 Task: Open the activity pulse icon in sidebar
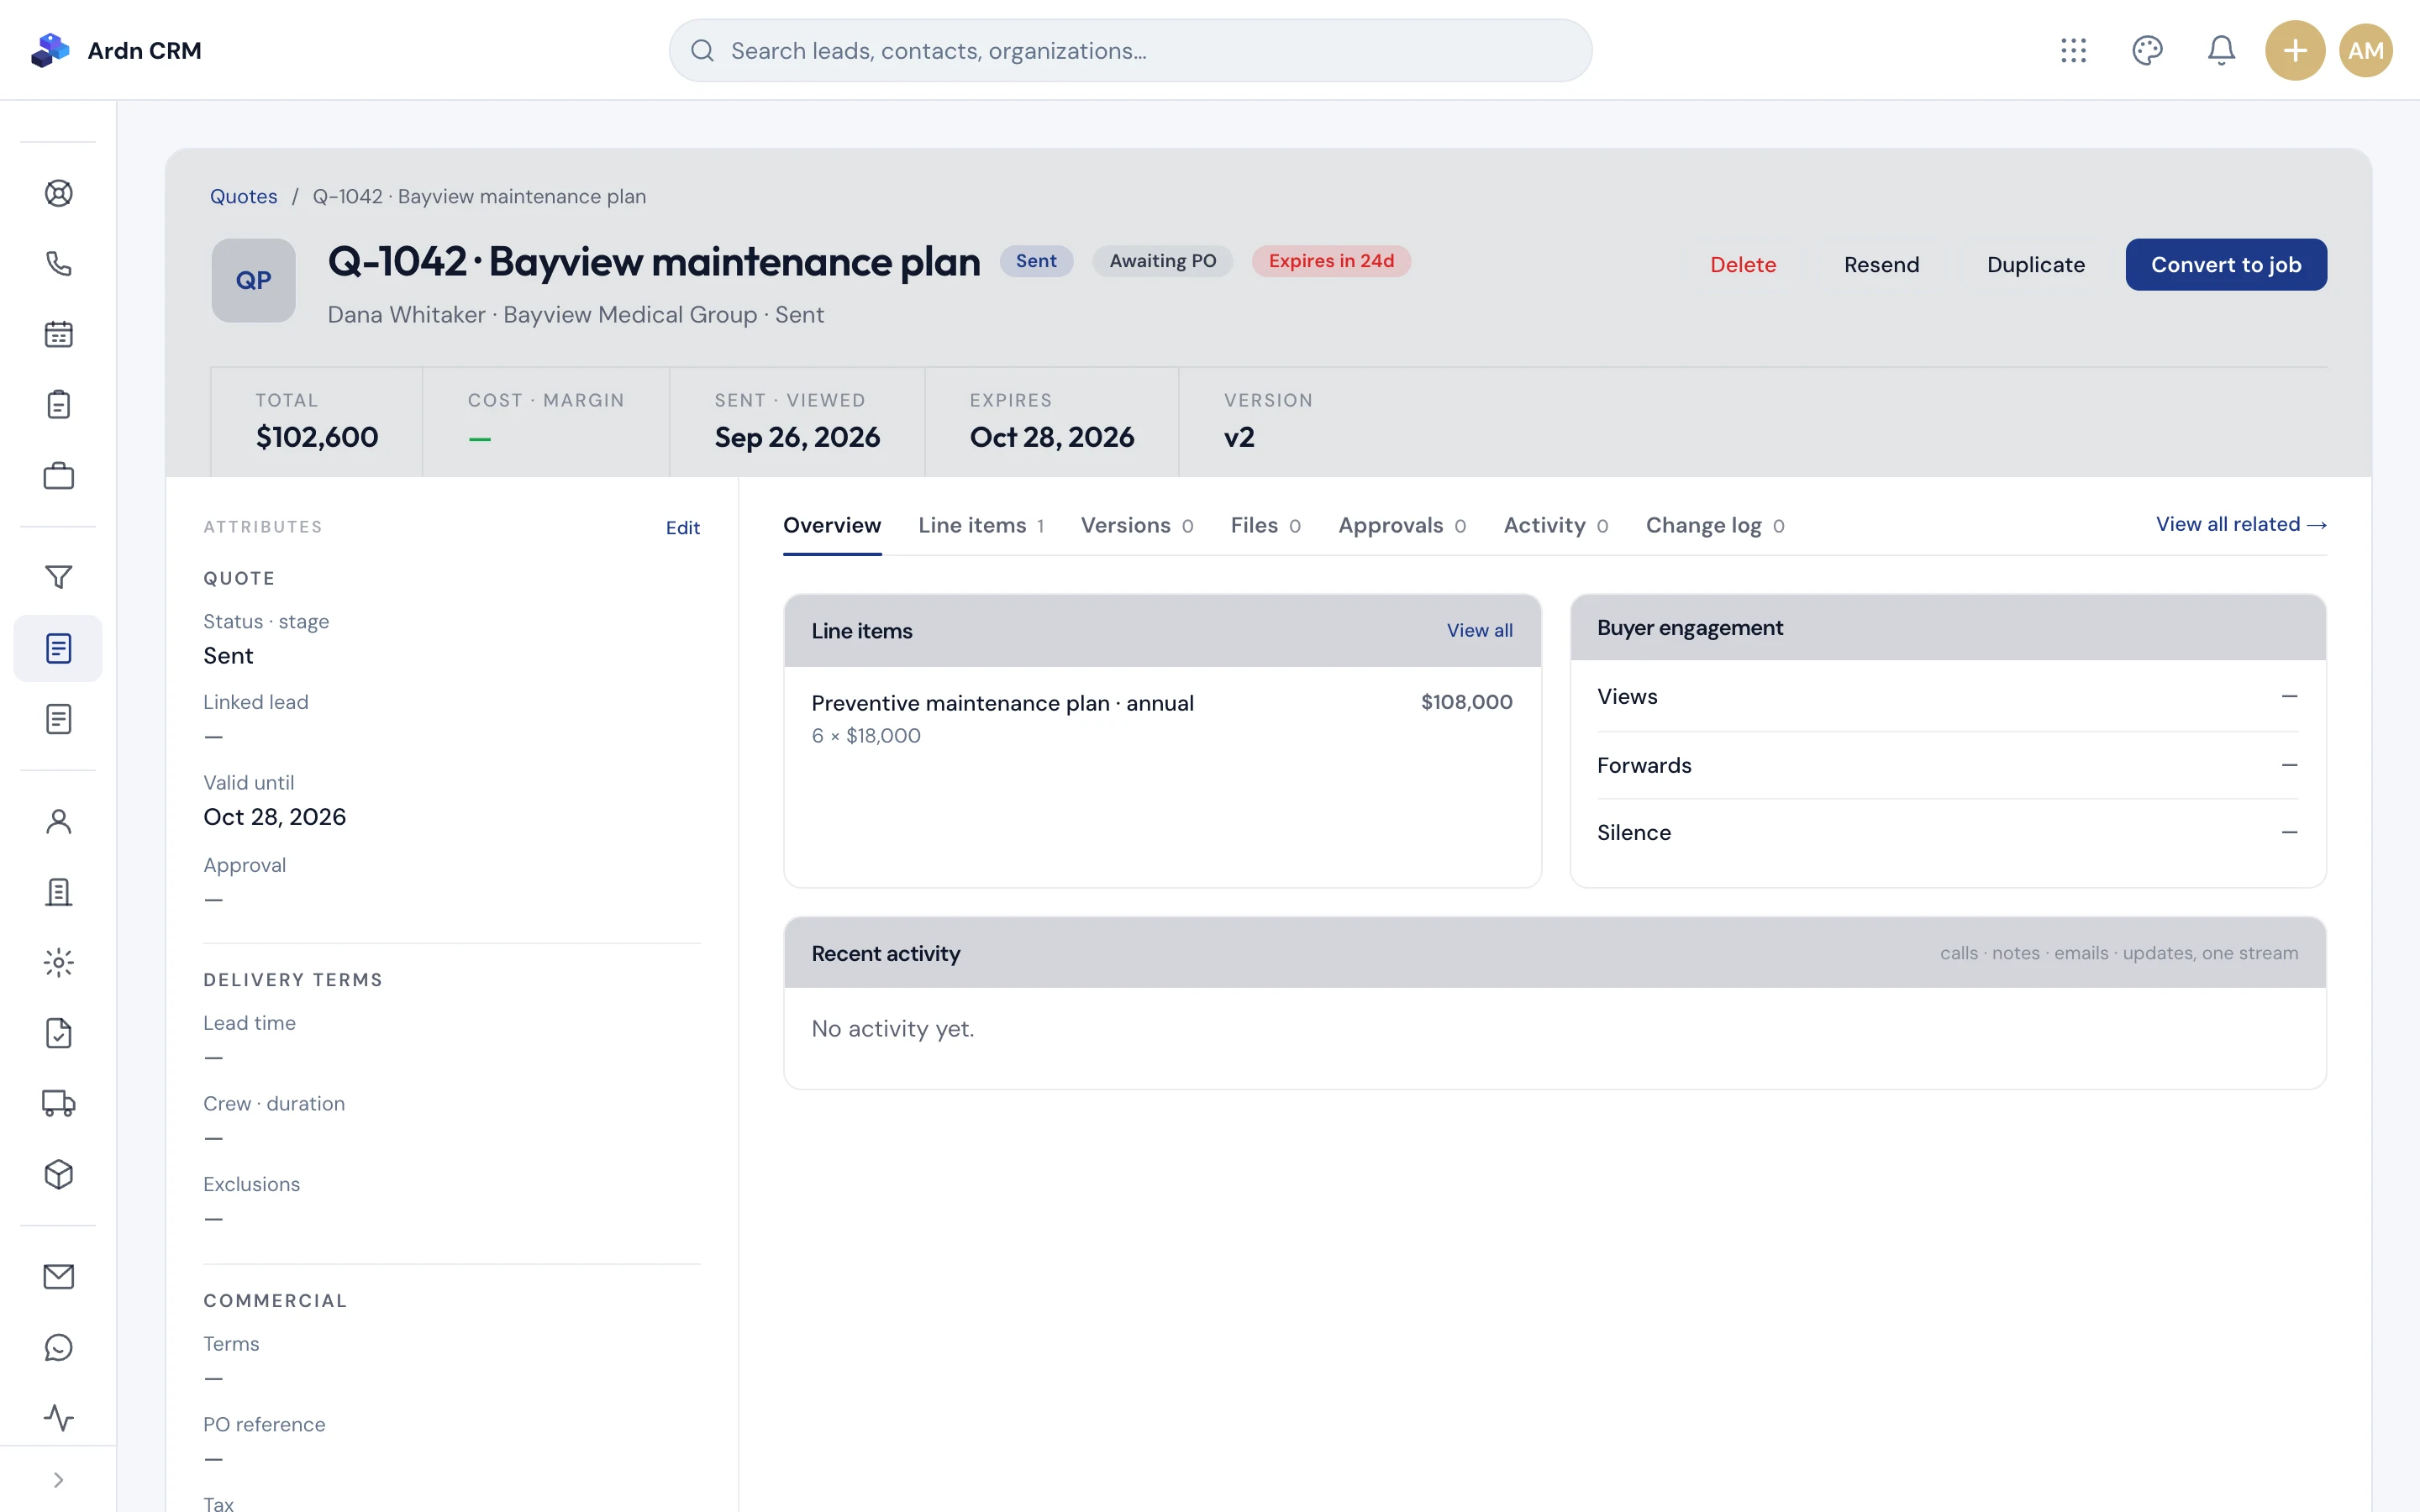58,1418
